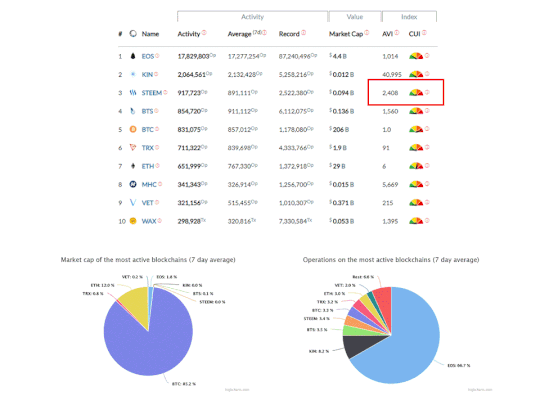Open the MHC blockchain link
This screenshot has height=405, width=540.
click(149, 184)
